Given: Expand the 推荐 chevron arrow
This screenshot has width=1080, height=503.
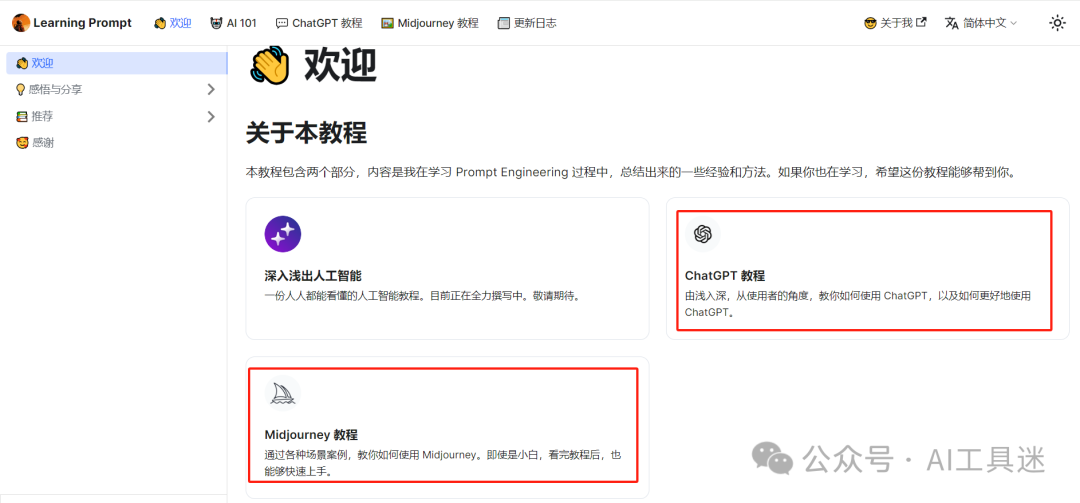Looking at the screenshot, I should (x=211, y=116).
